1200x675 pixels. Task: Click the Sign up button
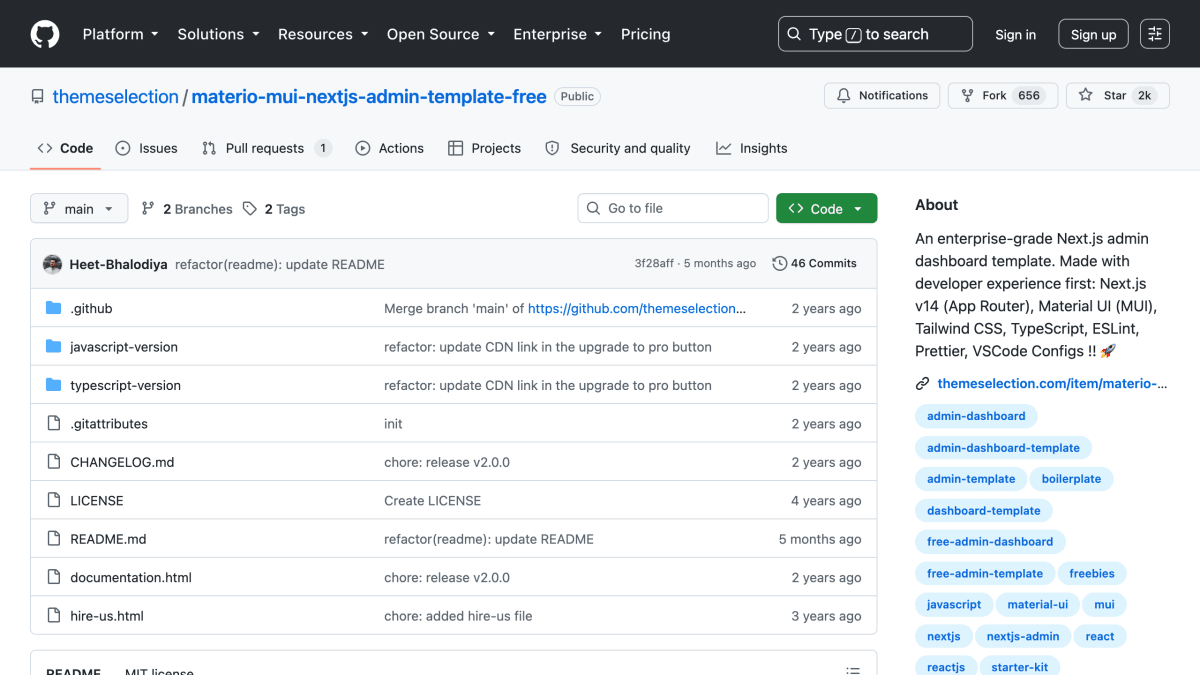(1093, 34)
